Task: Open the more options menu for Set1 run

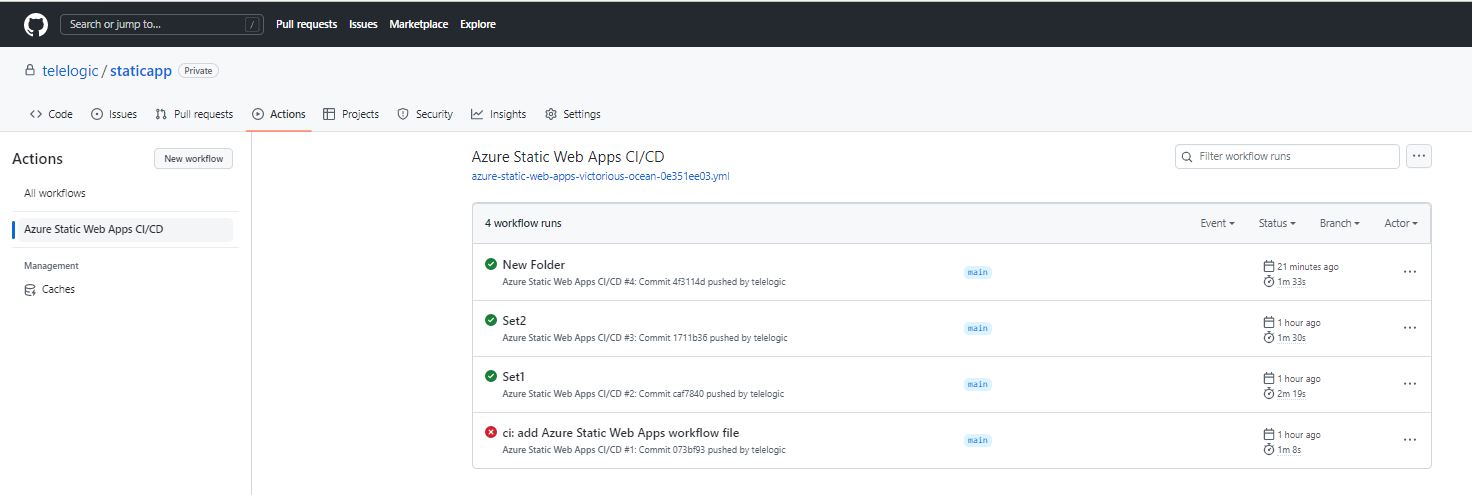Action: click(x=1410, y=384)
